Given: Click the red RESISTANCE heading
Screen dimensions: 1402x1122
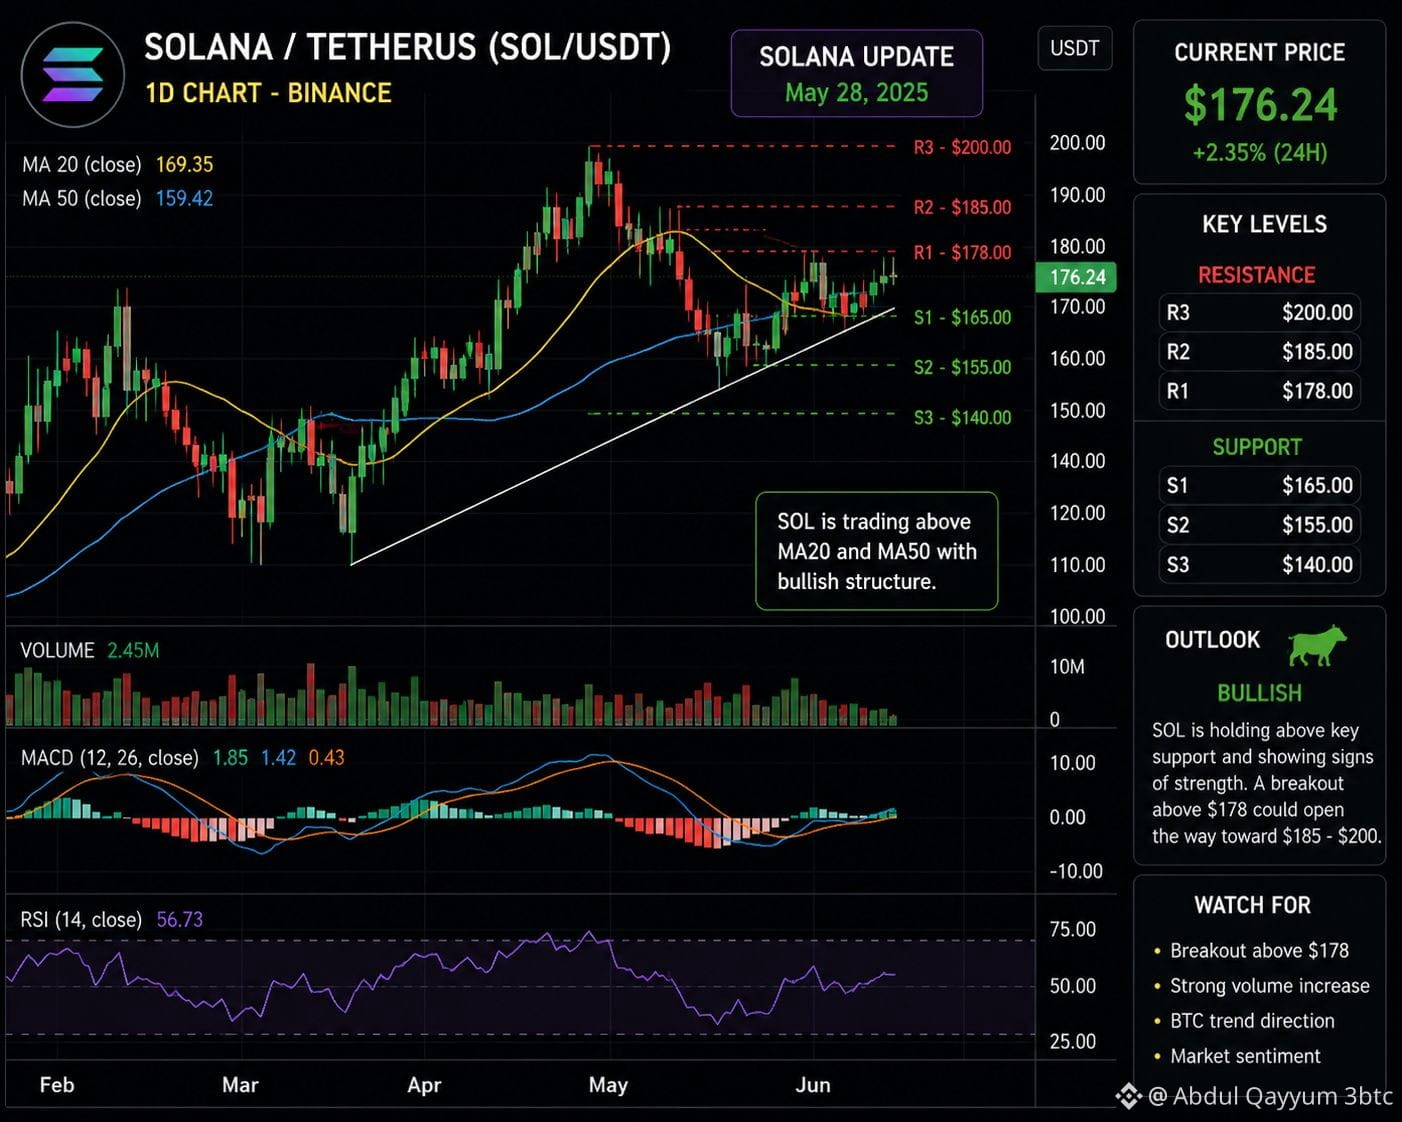Looking at the screenshot, I should click(1257, 275).
